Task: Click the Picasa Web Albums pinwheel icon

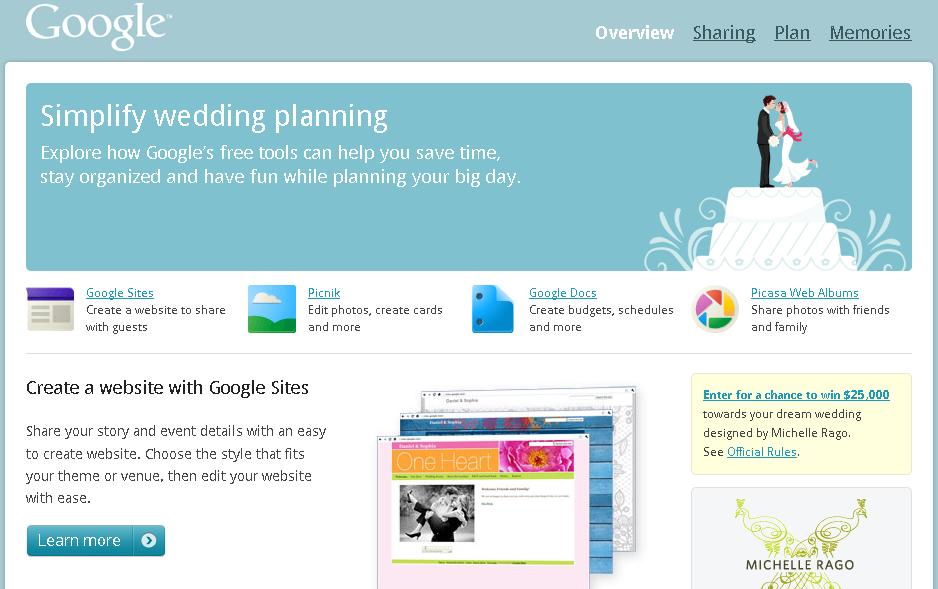Action: (714, 309)
